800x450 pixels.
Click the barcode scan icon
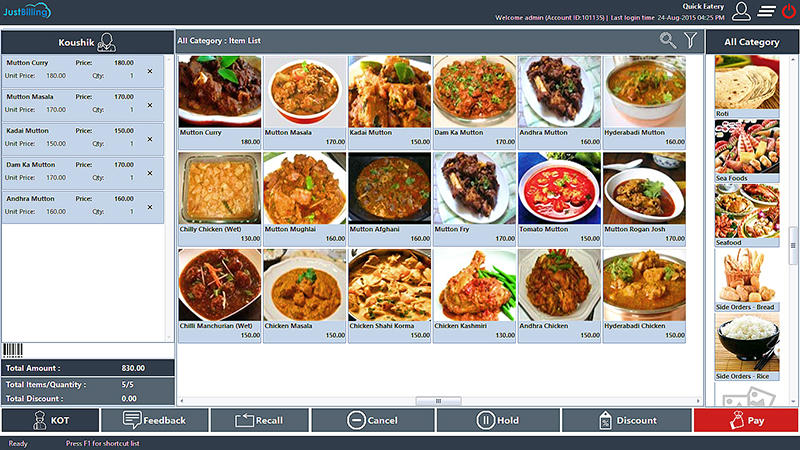[13, 350]
